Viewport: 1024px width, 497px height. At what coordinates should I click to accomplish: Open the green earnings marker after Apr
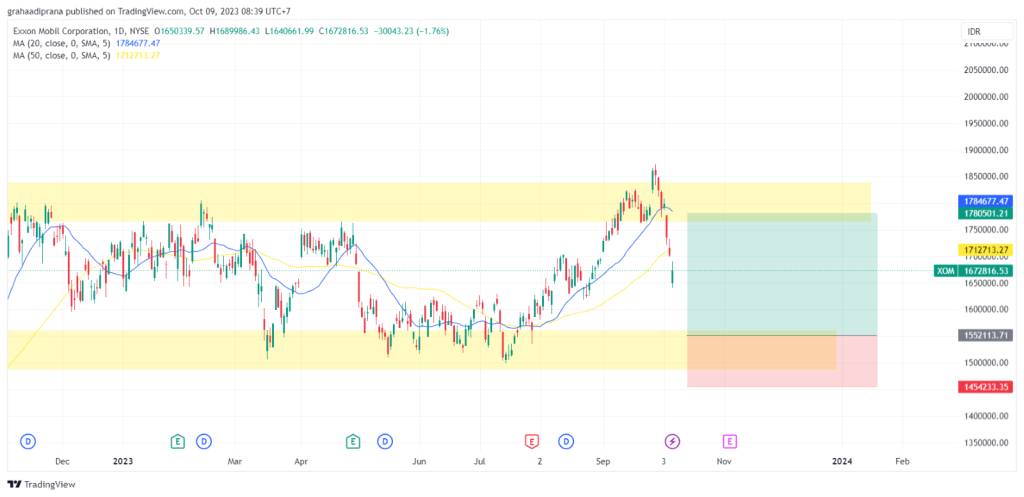[x=353, y=441]
